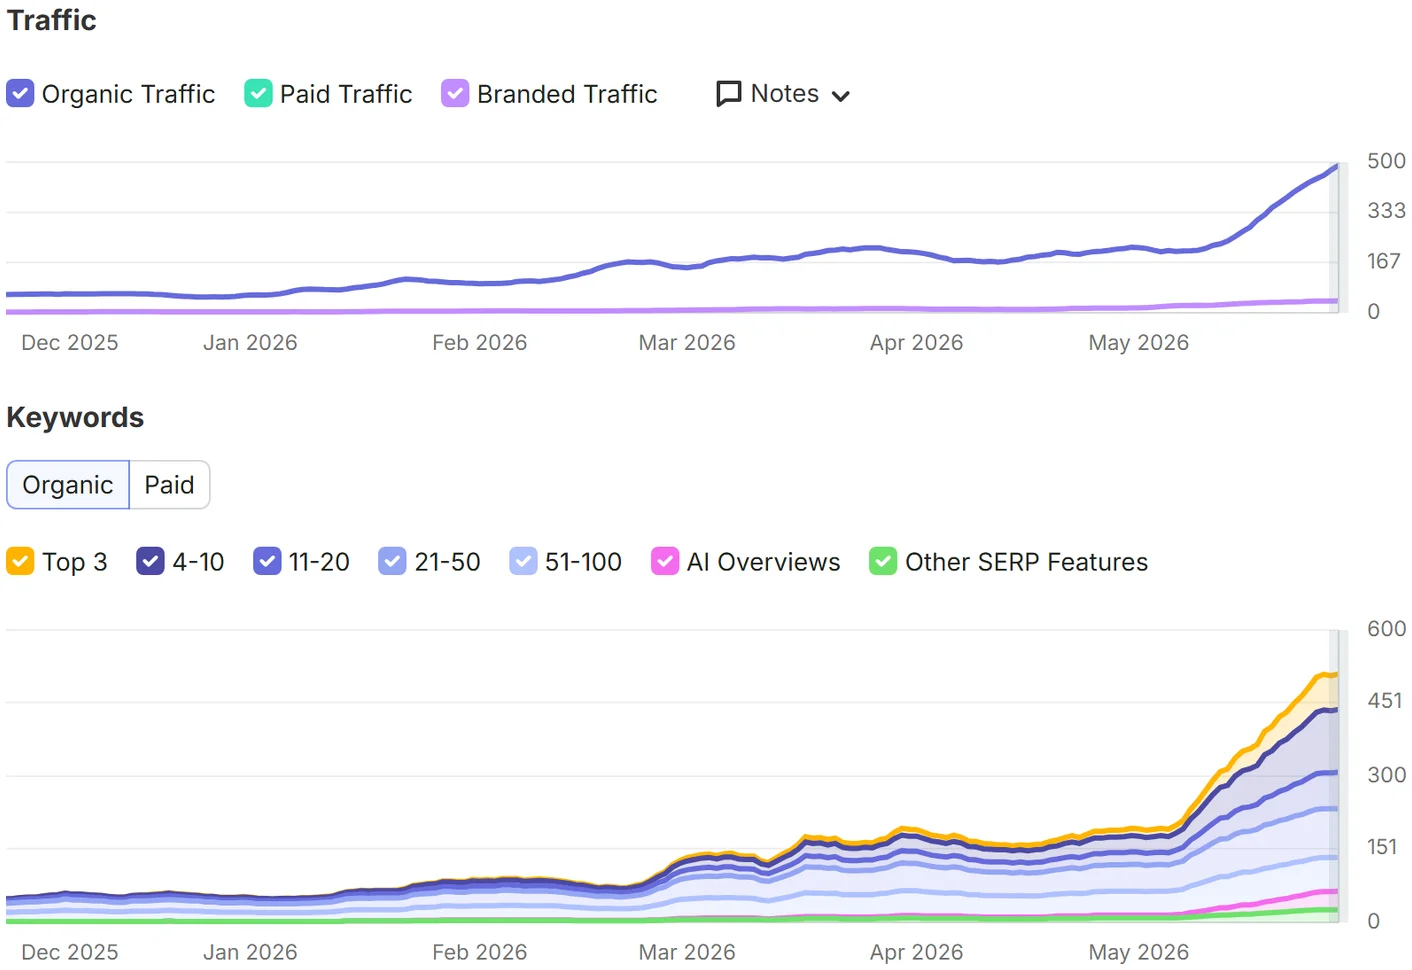Toggle the Other SERP Features checkbox
Image resolution: width=1412 pixels, height=970 pixels.
point(883,562)
